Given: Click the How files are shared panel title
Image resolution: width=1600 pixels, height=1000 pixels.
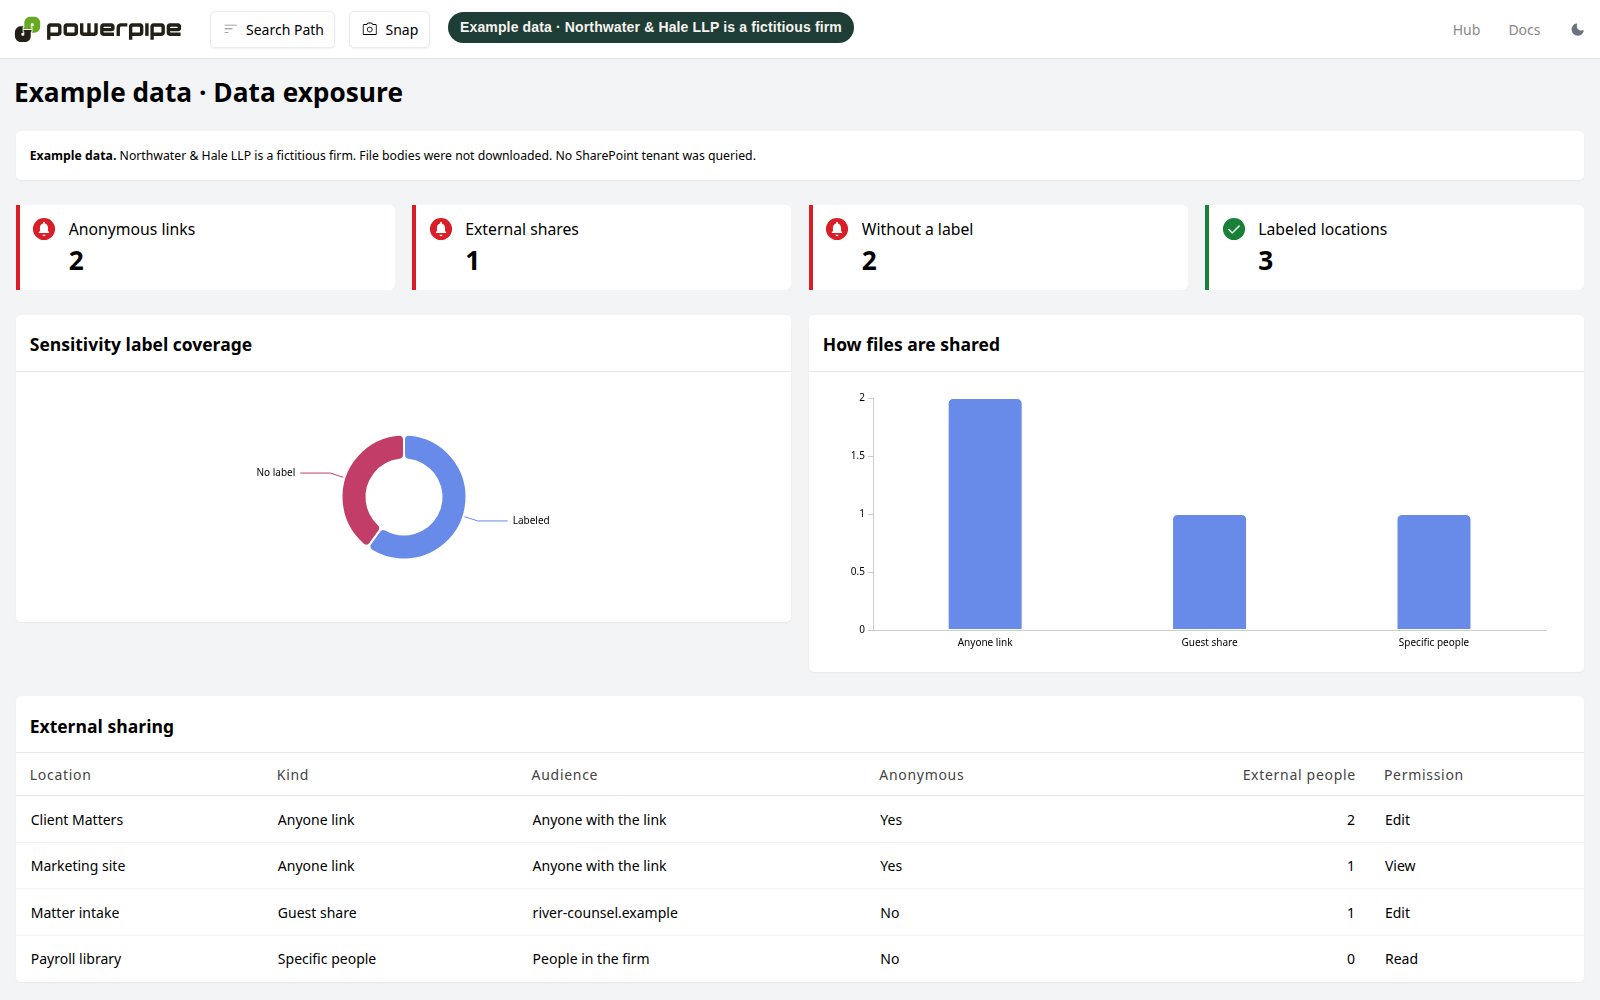Looking at the screenshot, I should point(911,345).
